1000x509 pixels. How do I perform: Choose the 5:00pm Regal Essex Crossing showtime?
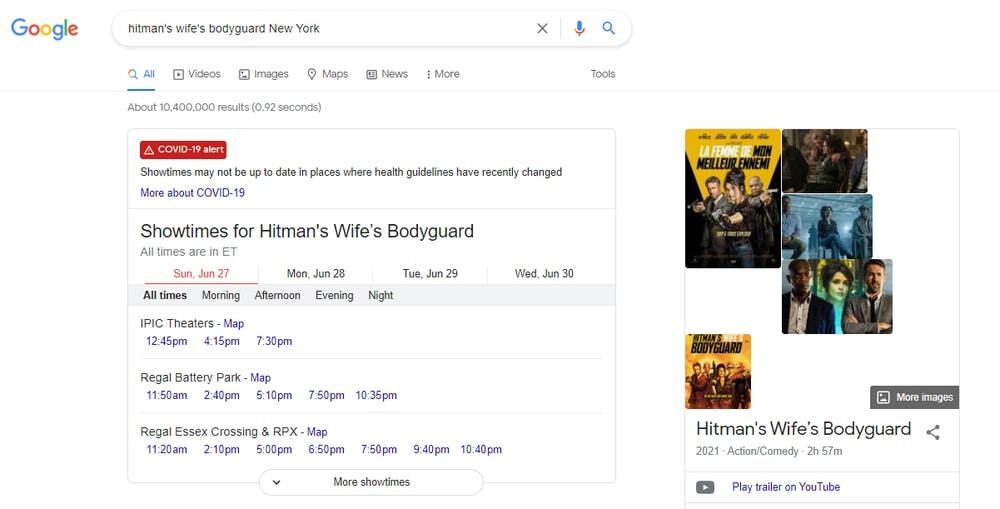point(274,450)
